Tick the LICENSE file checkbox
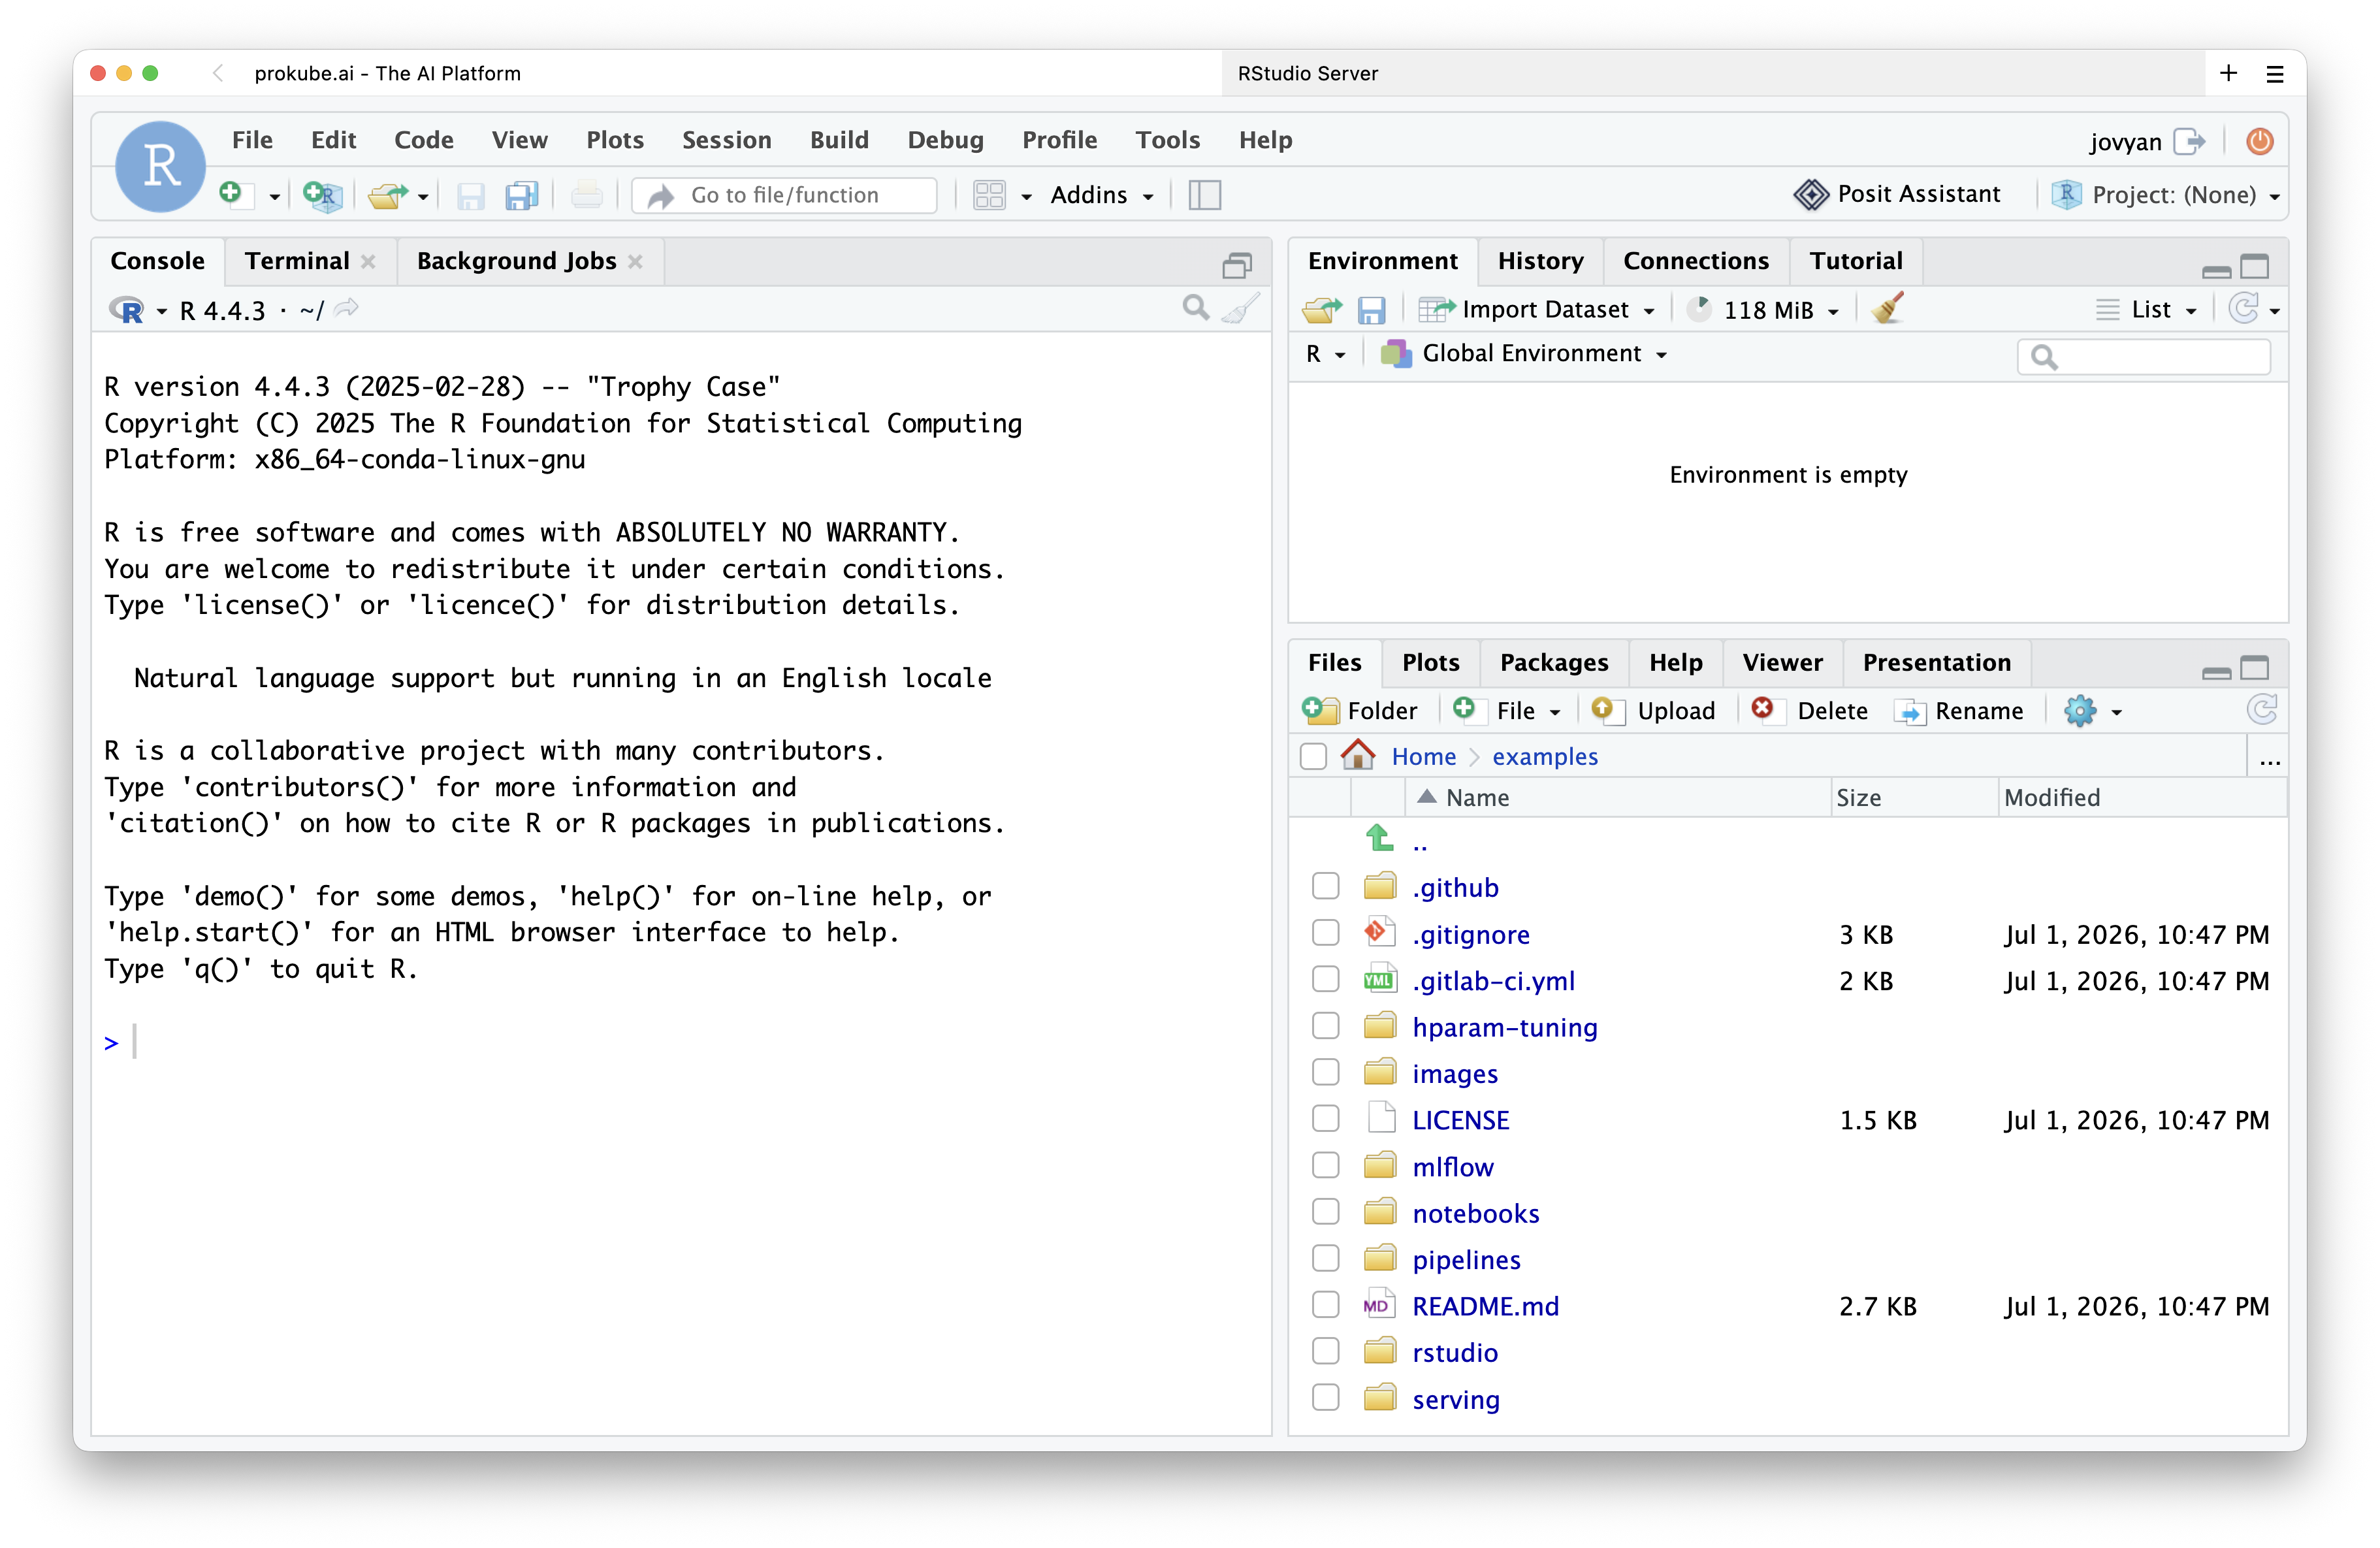2380x1548 pixels. 1325,1119
